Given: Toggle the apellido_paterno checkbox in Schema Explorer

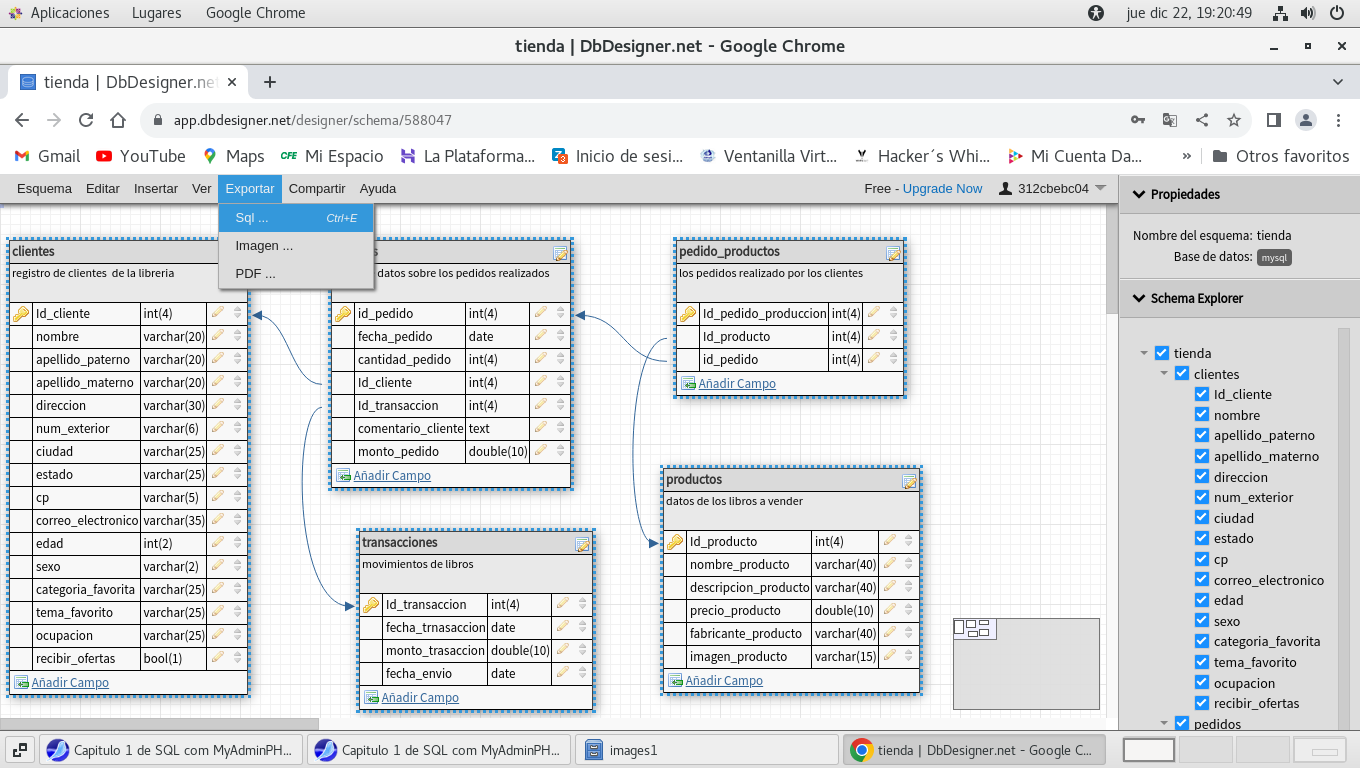Looking at the screenshot, I should click(1202, 435).
